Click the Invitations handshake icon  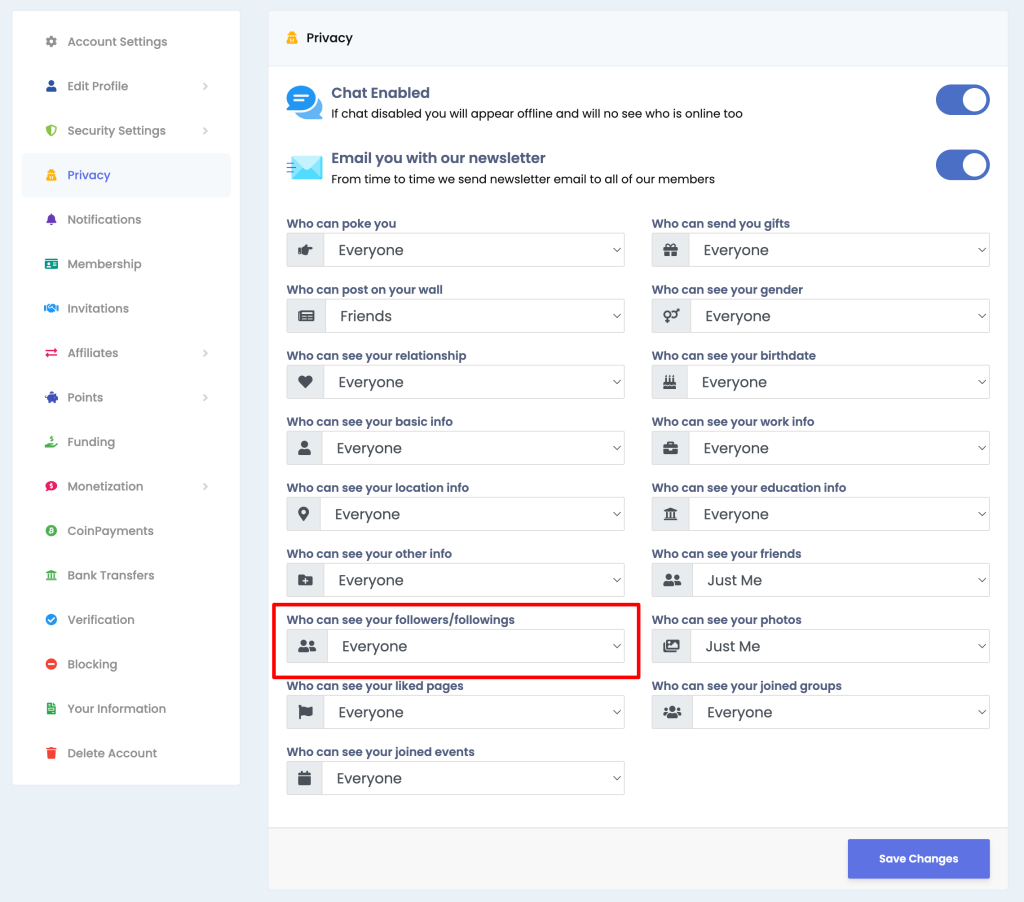51,308
